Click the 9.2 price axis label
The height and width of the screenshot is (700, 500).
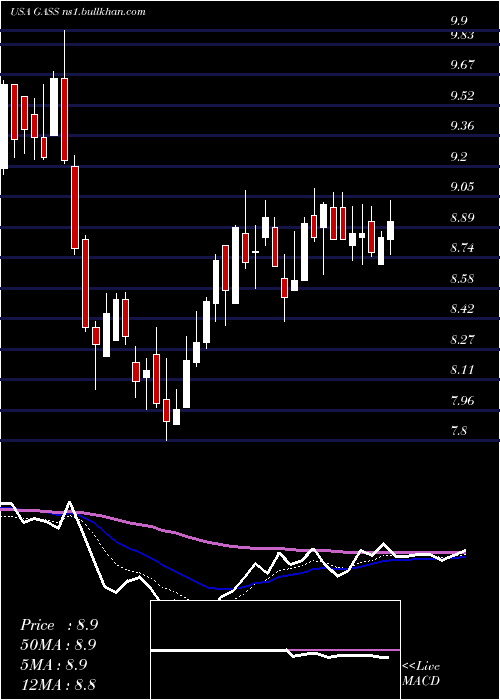pyautogui.click(x=459, y=156)
